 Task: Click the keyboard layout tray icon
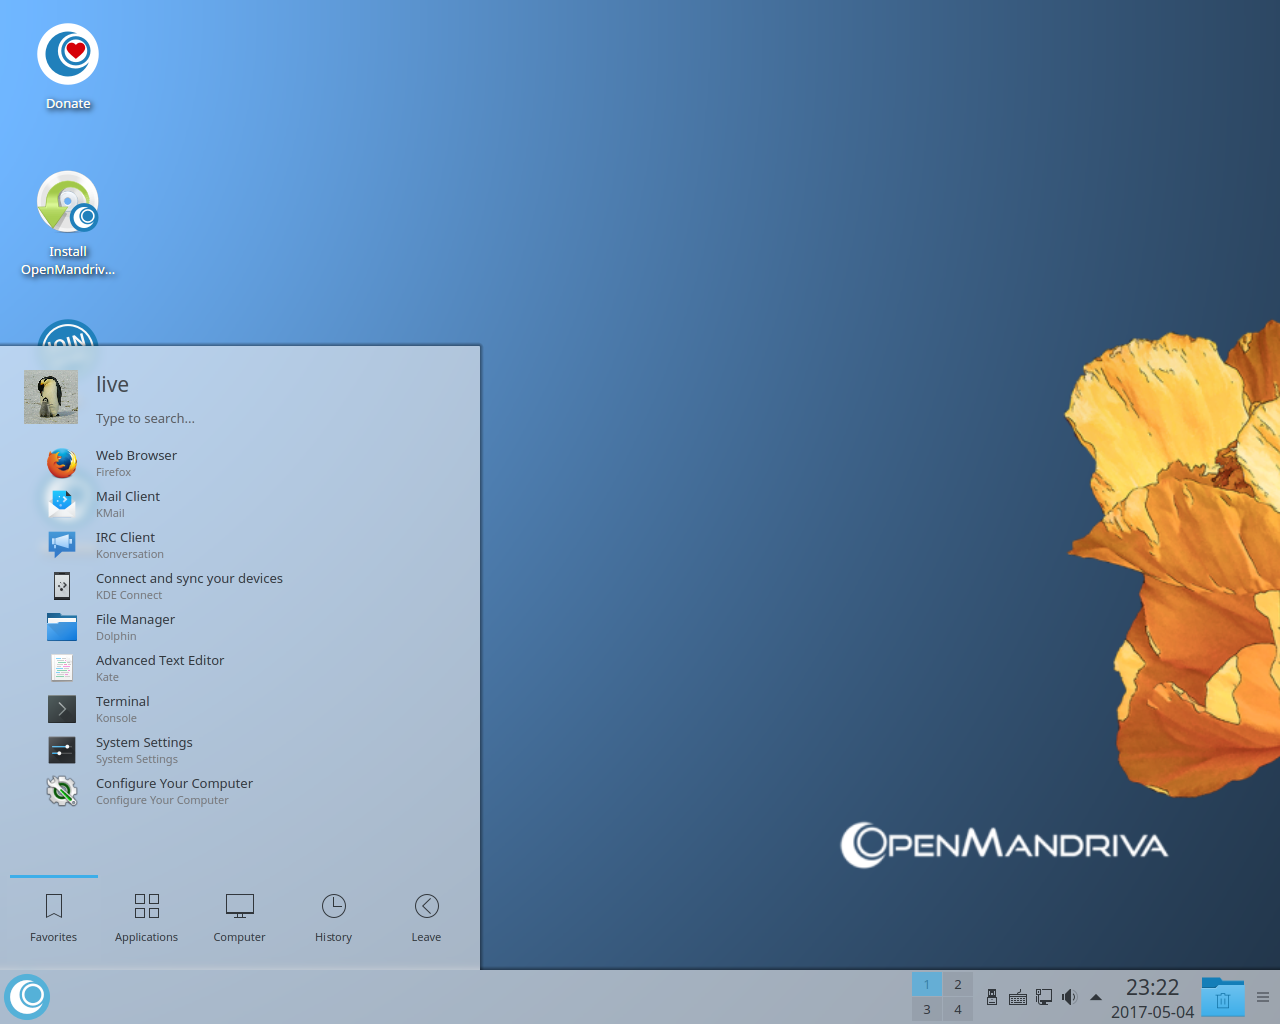pyautogui.click(x=1018, y=997)
